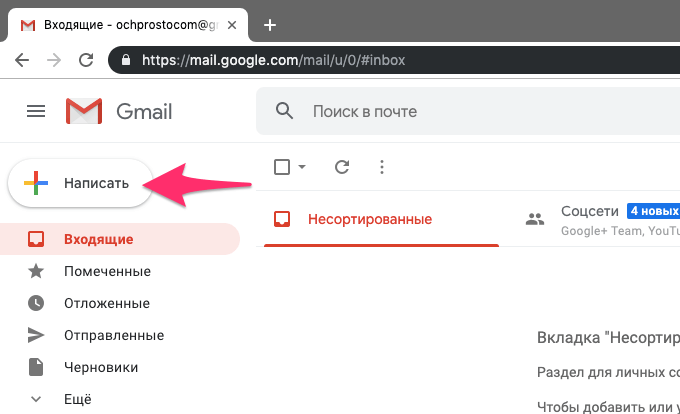Image resolution: width=680 pixels, height=414 pixels.
Task: Open the select-all dropdown arrow
Action: (302, 166)
